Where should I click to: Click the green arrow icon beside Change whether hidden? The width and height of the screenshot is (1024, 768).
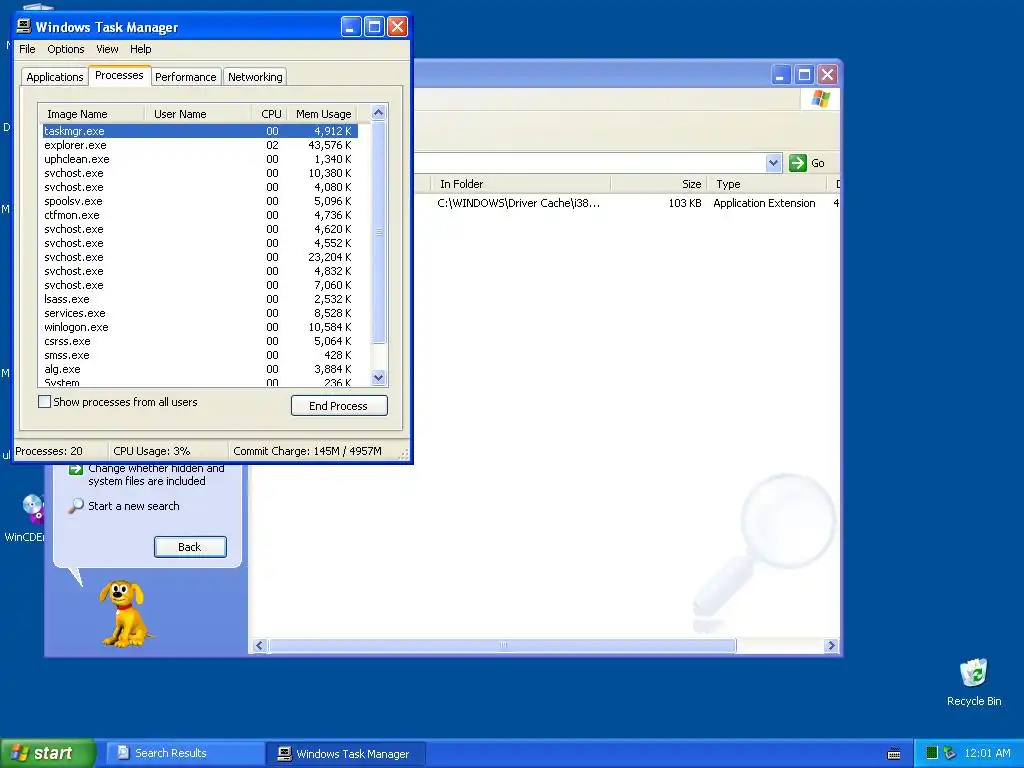[76, 469]
